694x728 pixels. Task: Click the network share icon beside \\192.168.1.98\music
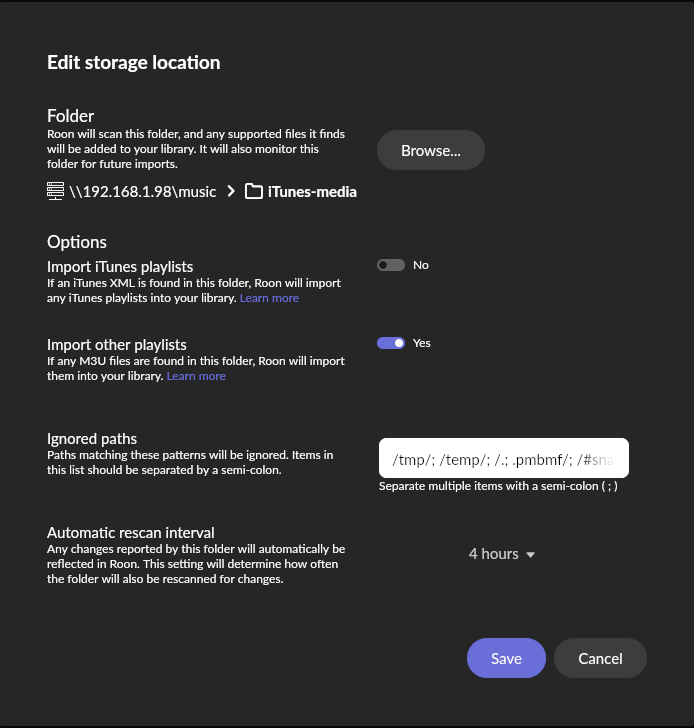point(56,191)
